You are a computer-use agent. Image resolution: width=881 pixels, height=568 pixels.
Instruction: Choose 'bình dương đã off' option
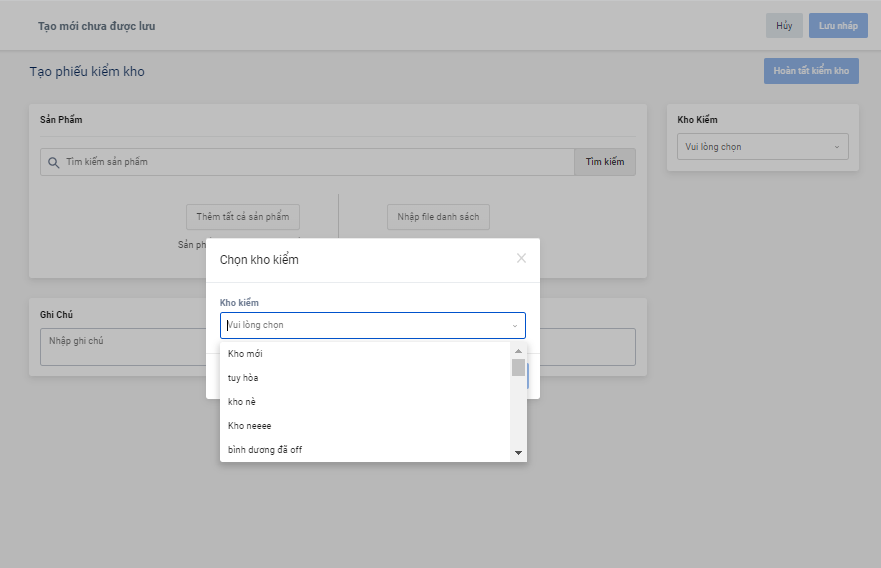(265, 450)
